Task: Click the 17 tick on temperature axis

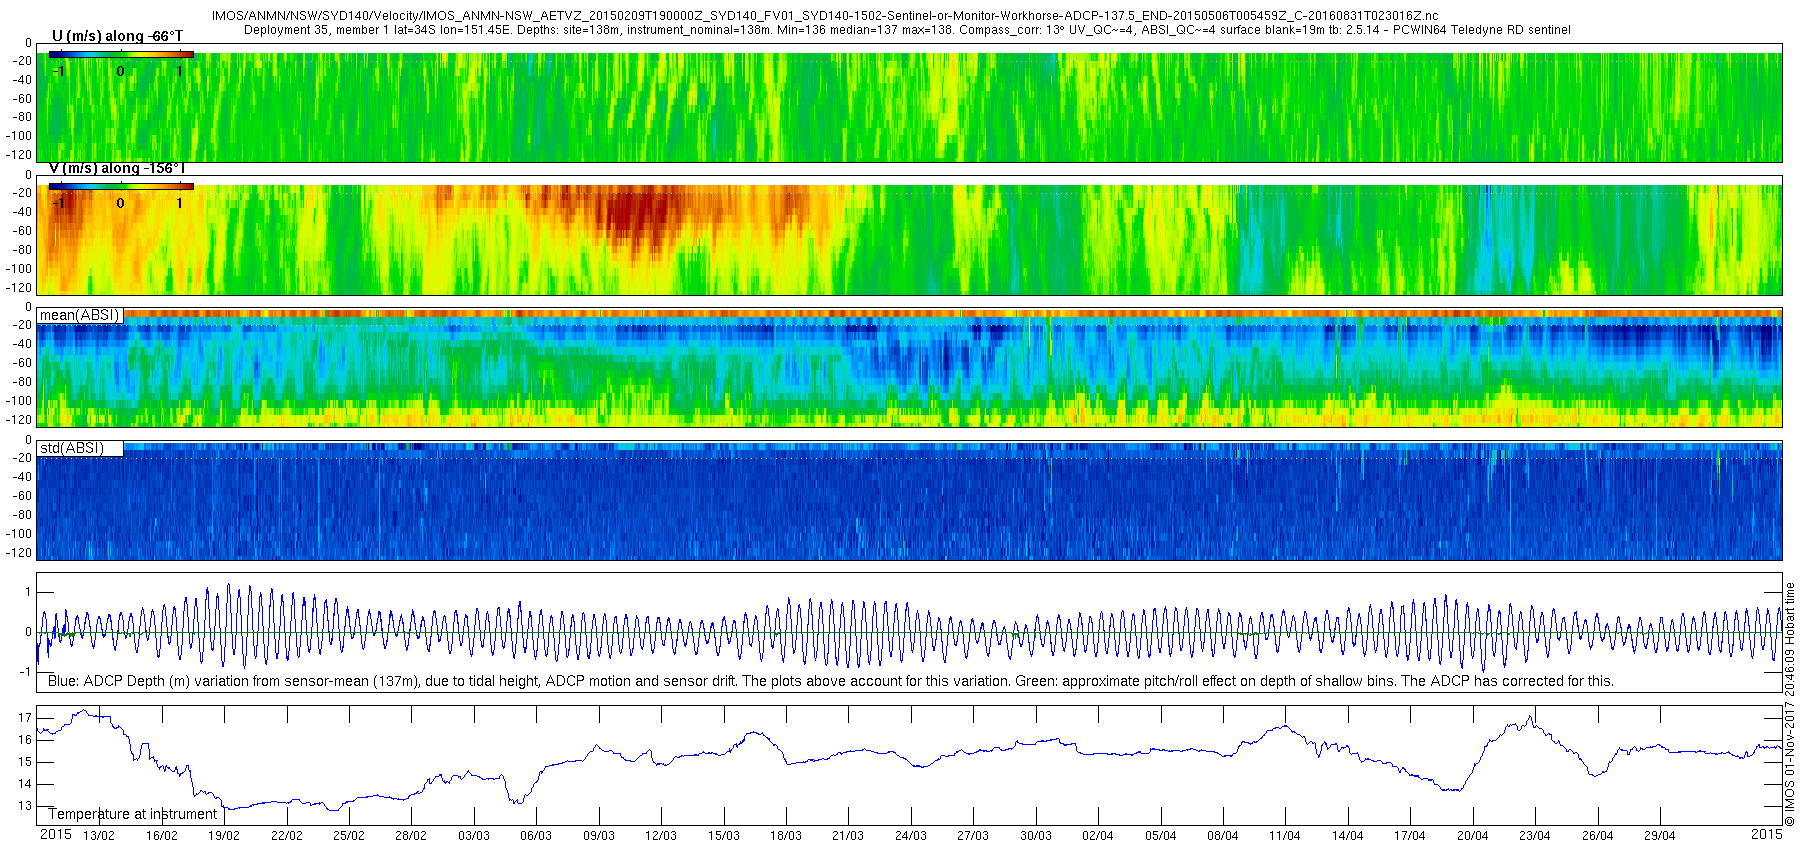Action: click(x=25, y=718)
